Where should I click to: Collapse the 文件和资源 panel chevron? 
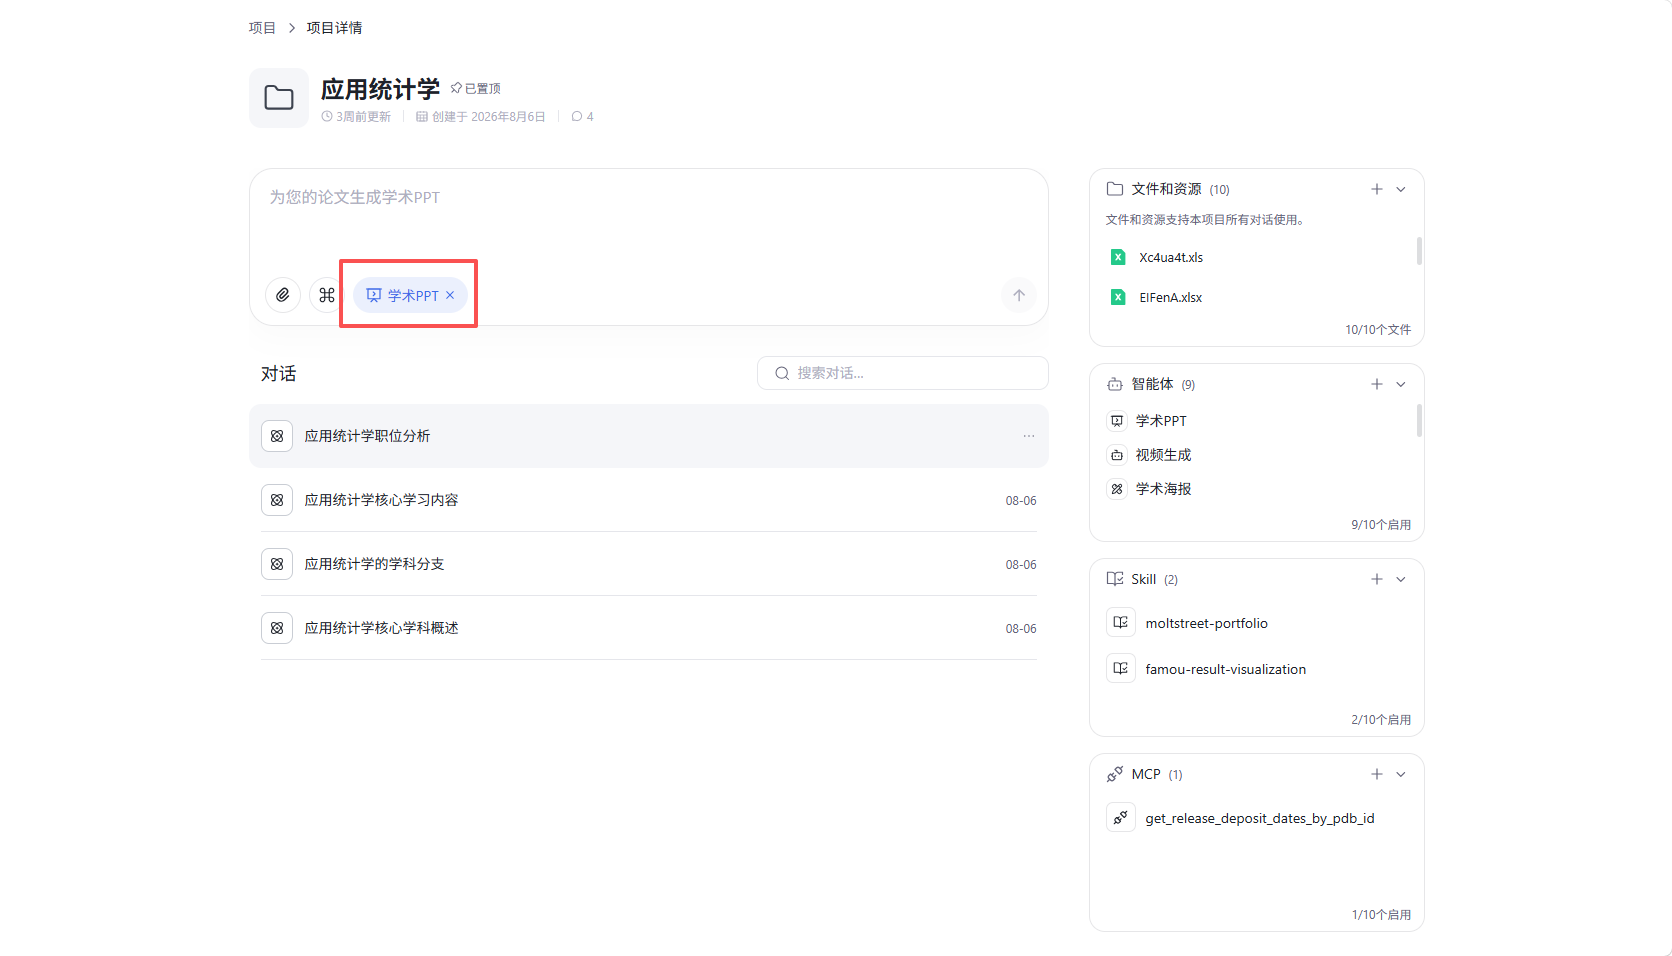1401,189
